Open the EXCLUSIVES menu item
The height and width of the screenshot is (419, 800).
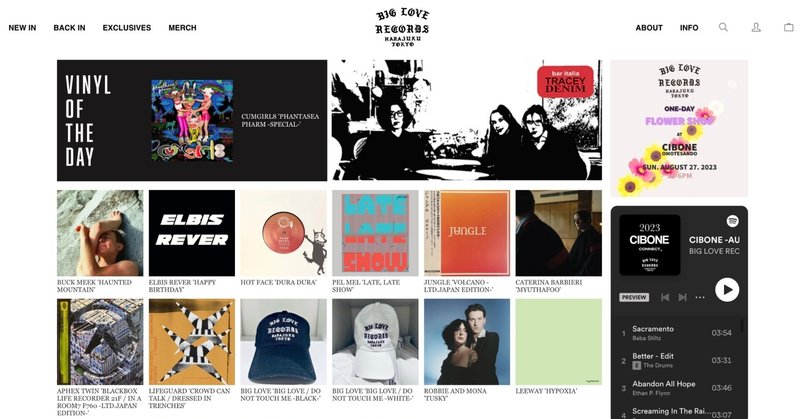[x=127, y=28]
